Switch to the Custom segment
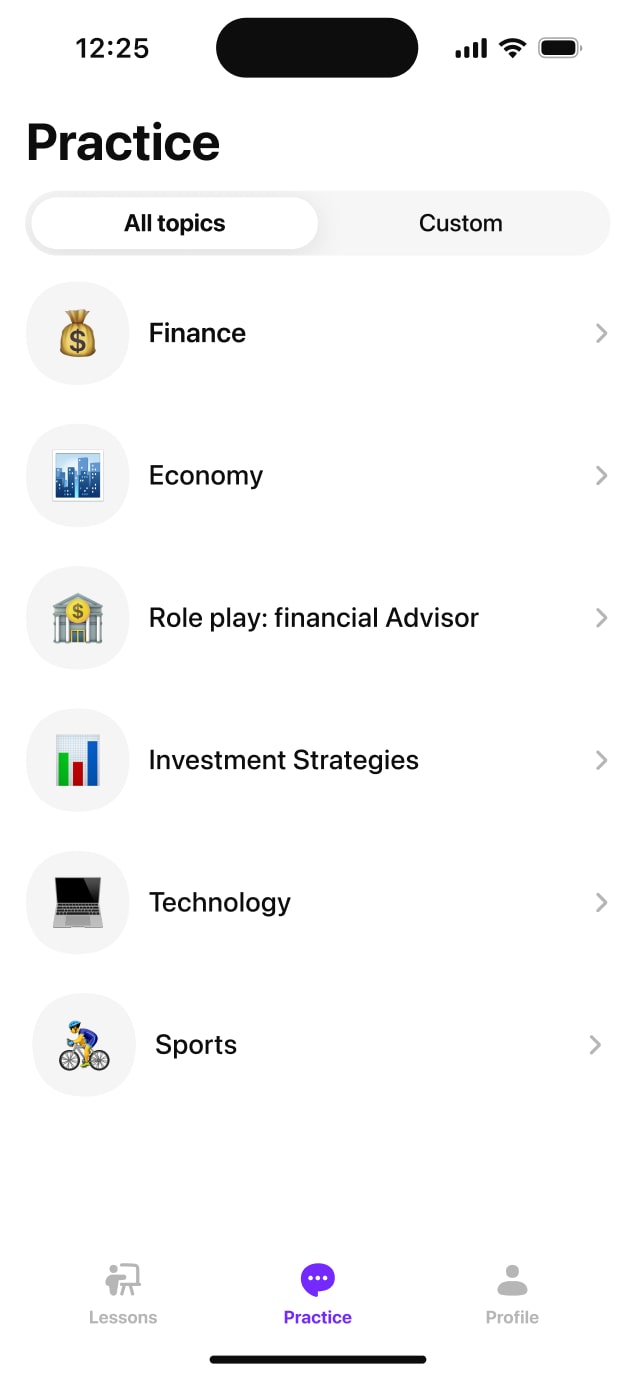Image resolution: width=636 pixels, height=1378 pixels. click(x=460, y=223)
